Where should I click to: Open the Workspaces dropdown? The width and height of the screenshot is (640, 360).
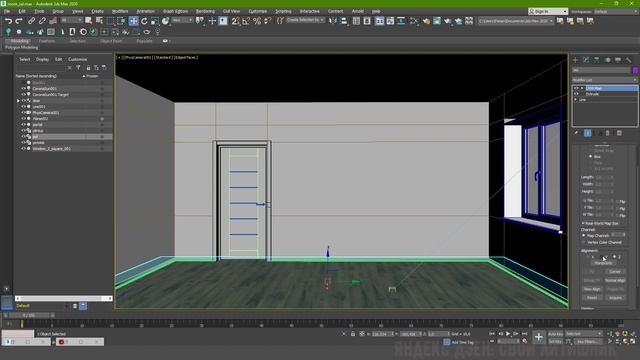point(615,11)
